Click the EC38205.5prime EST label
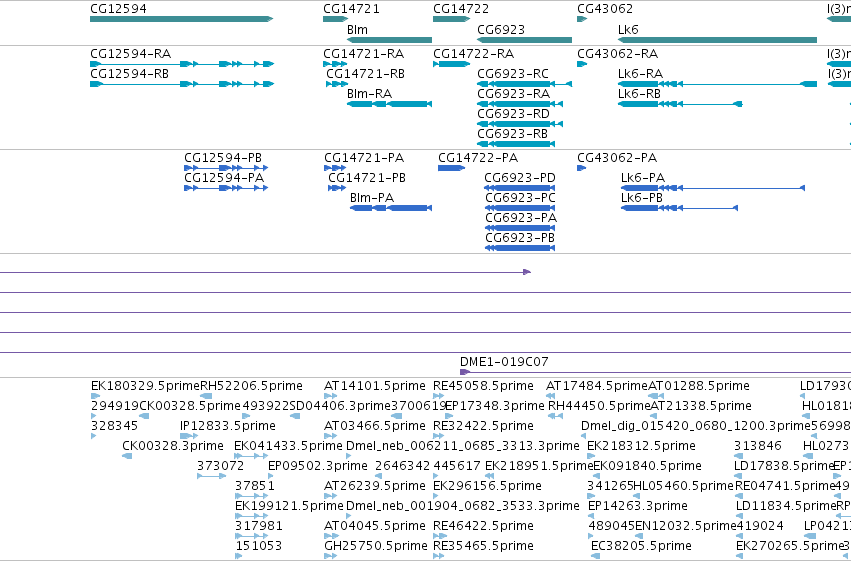The width and height of the screenshot is (851, 561). pos(642,546)
